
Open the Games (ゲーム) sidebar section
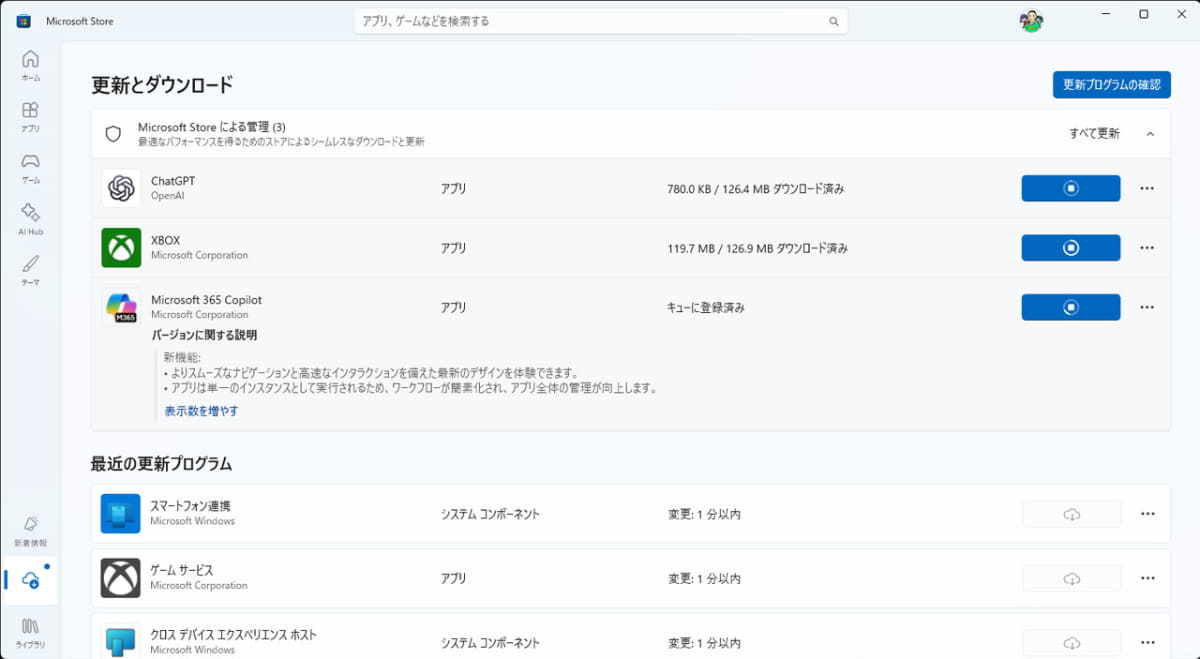(30, 167)
